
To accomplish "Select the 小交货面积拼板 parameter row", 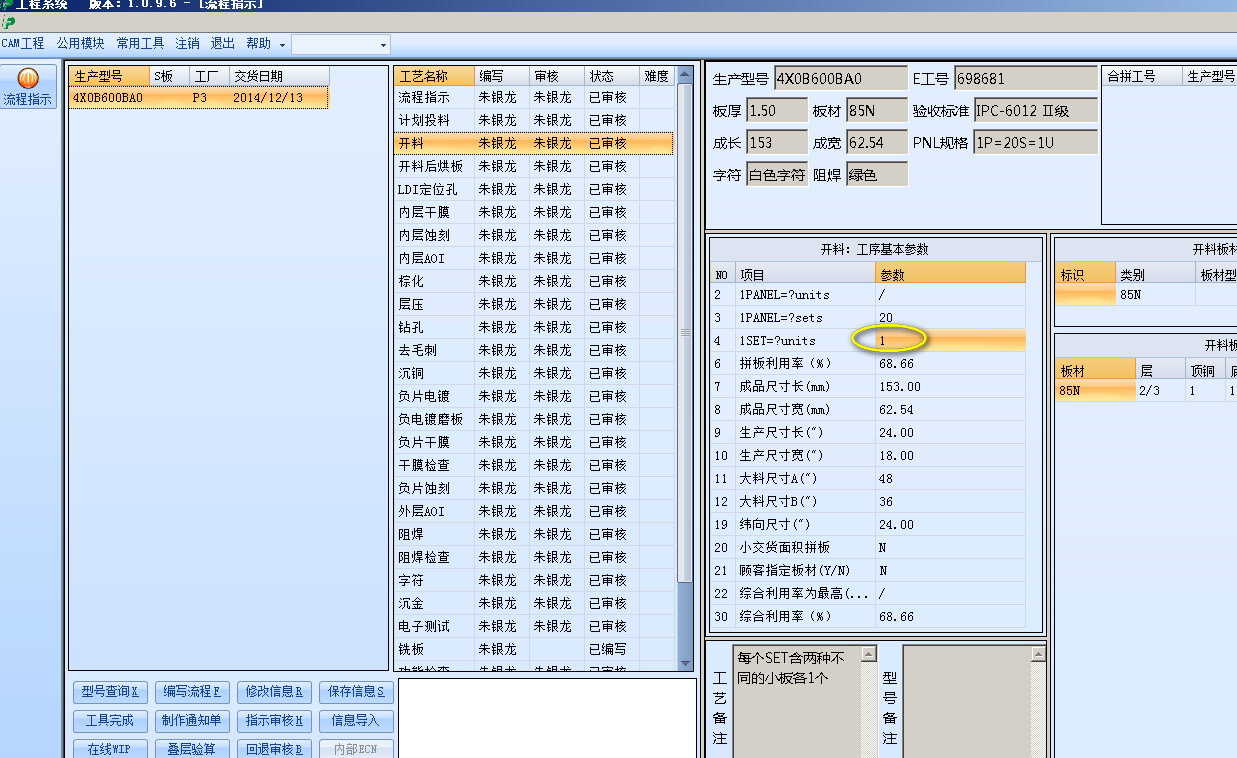I will pyautogui.click(x=868, y=547).
